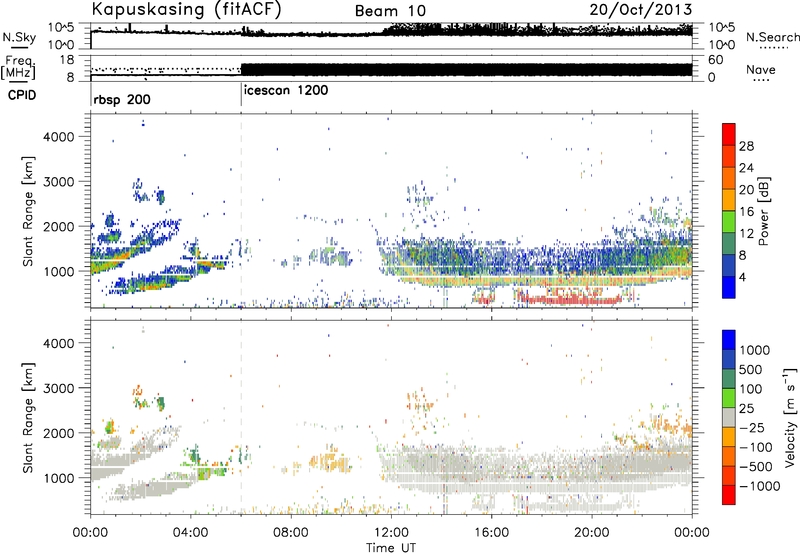Image resolution: width=800 pixels, height=554 pixels.
Task: Click the 'CPID' label
Action: pyautogui.click(x=22, y=95)
